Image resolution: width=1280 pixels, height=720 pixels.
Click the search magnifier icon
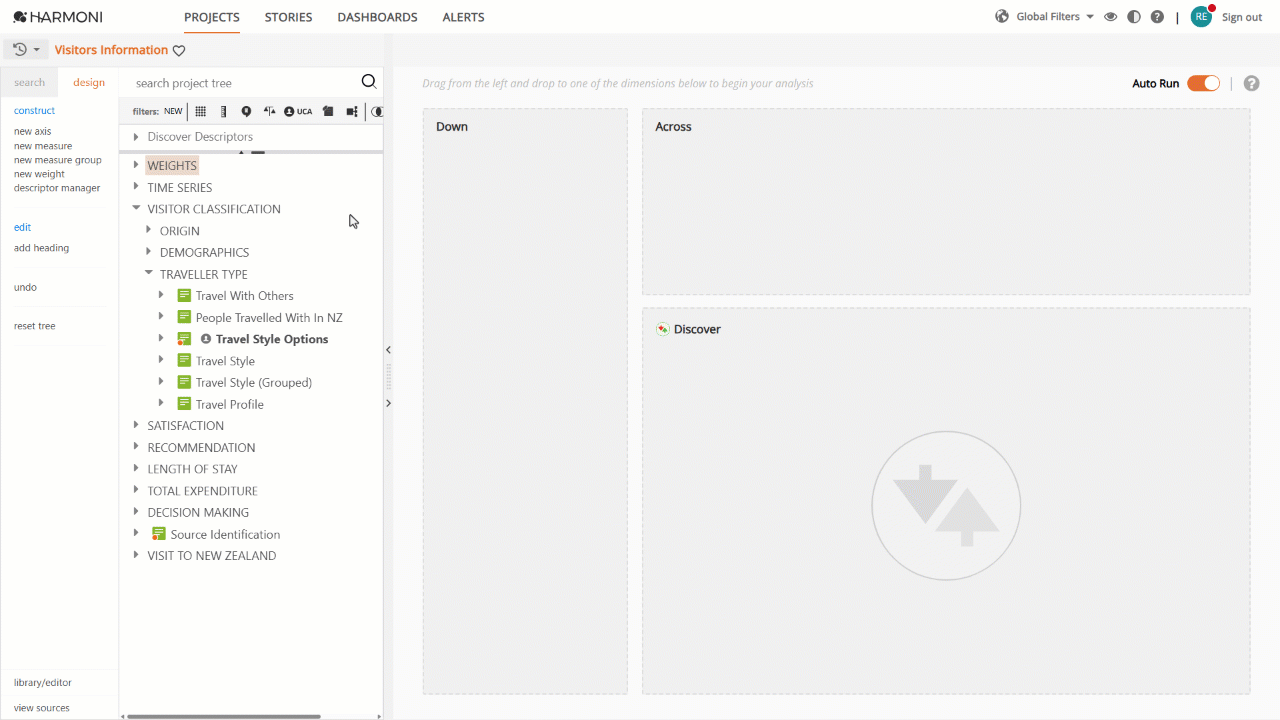(x=369, y=82)
